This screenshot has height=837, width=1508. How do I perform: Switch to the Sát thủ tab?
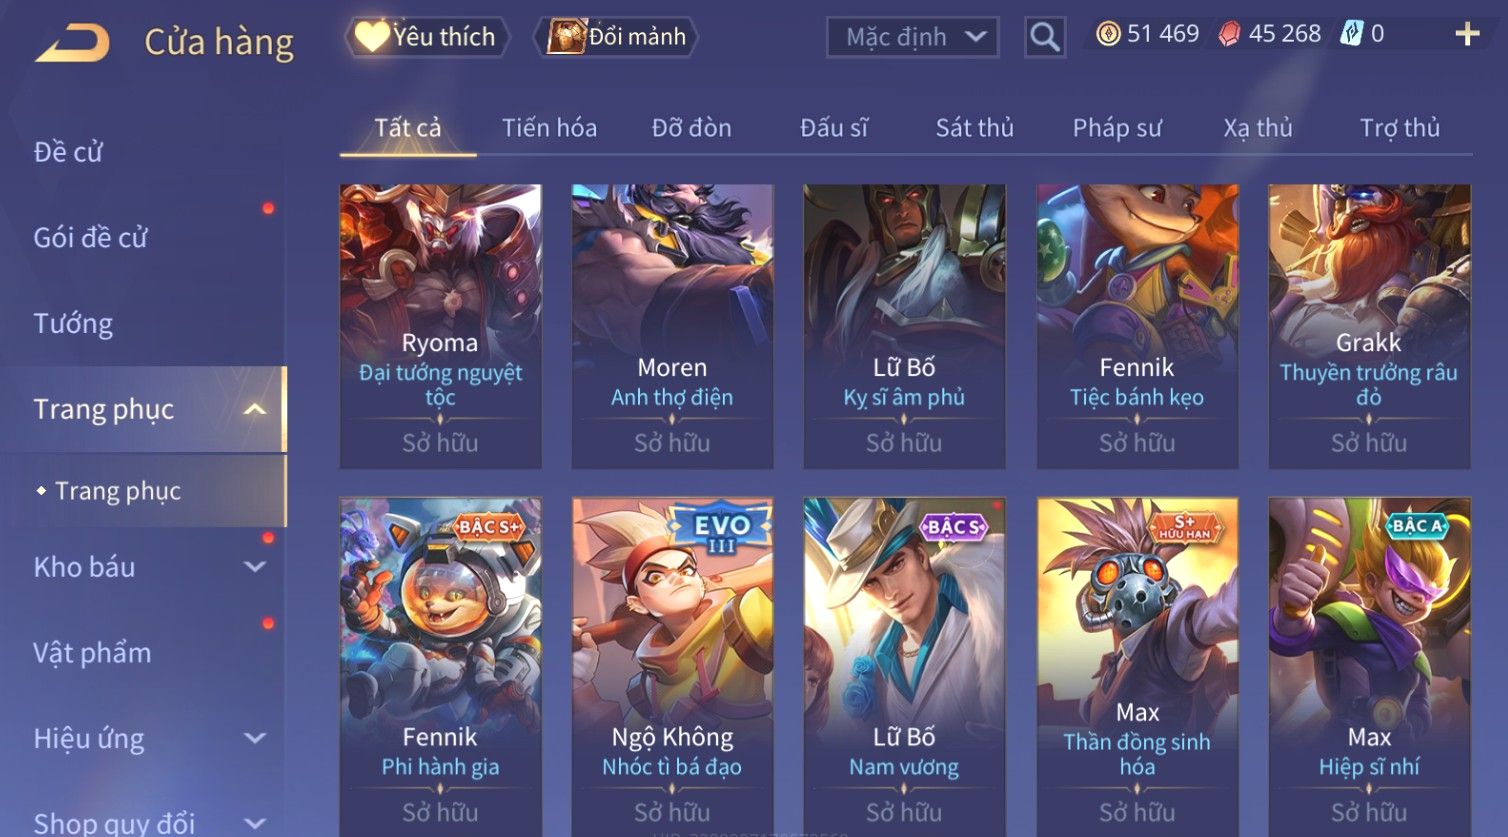tap(975, 128)
